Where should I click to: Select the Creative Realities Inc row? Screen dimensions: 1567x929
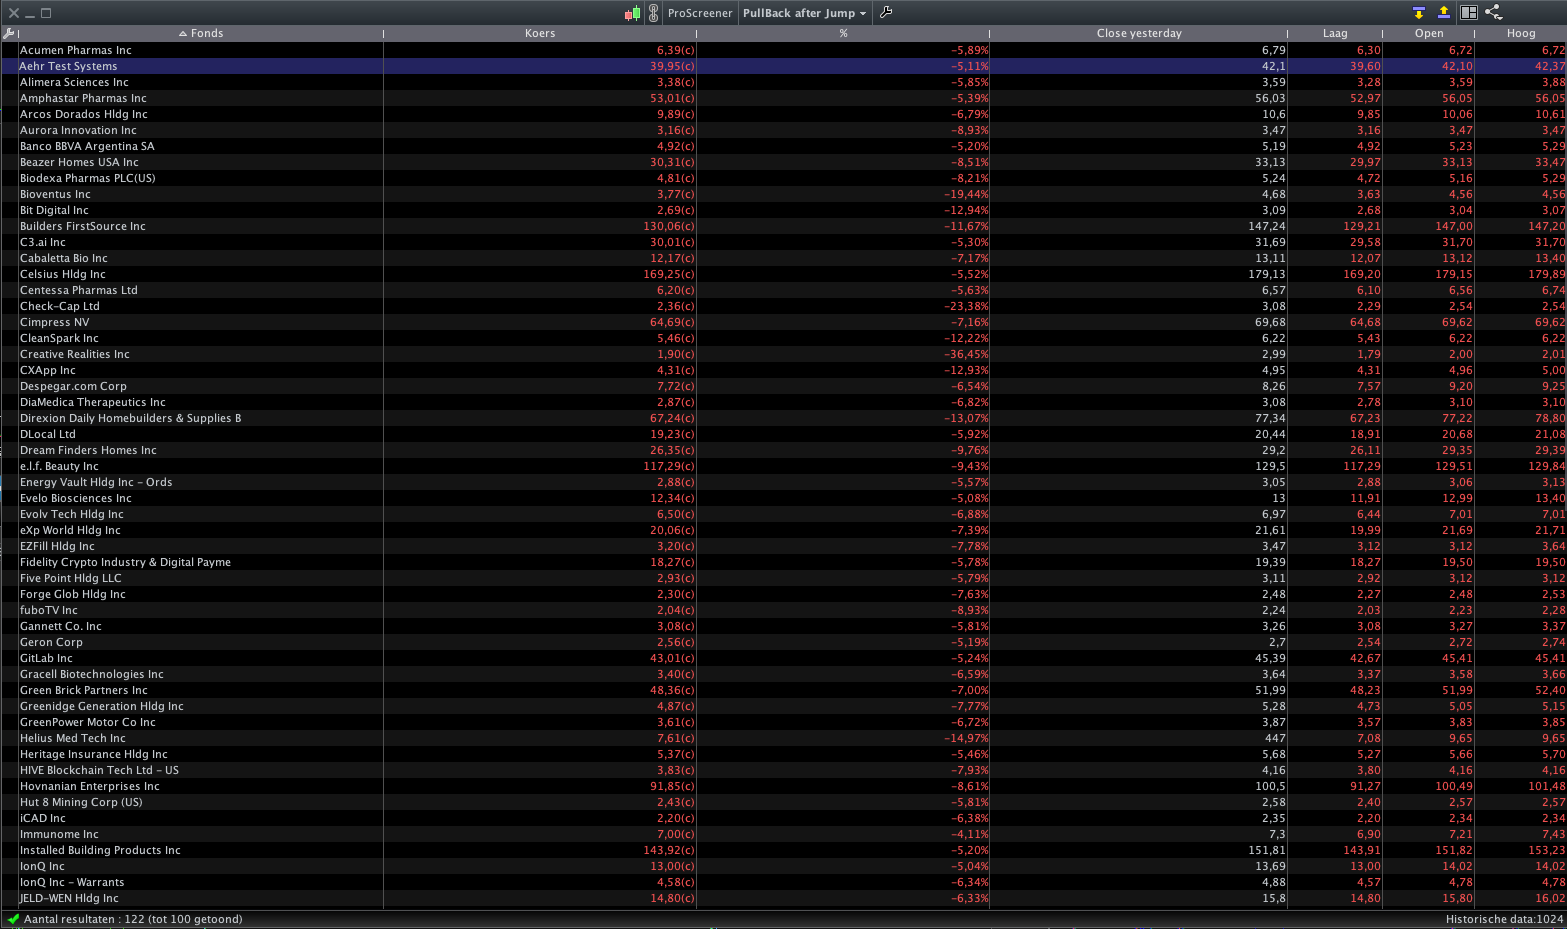[783, 354]
